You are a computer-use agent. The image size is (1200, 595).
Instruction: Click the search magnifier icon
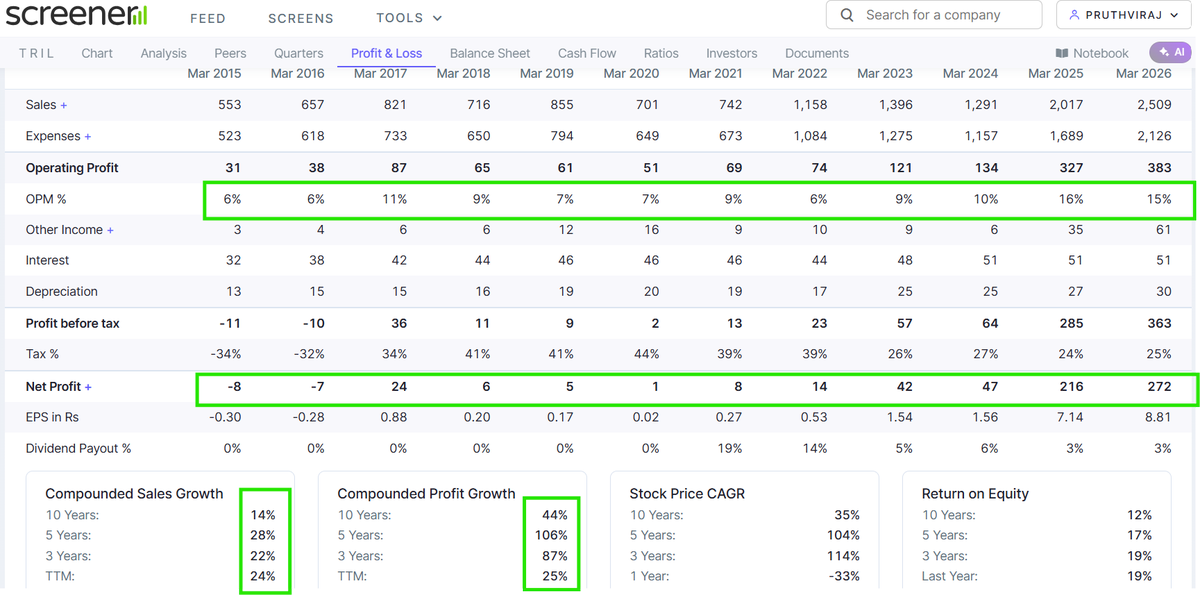coord(848,15)
